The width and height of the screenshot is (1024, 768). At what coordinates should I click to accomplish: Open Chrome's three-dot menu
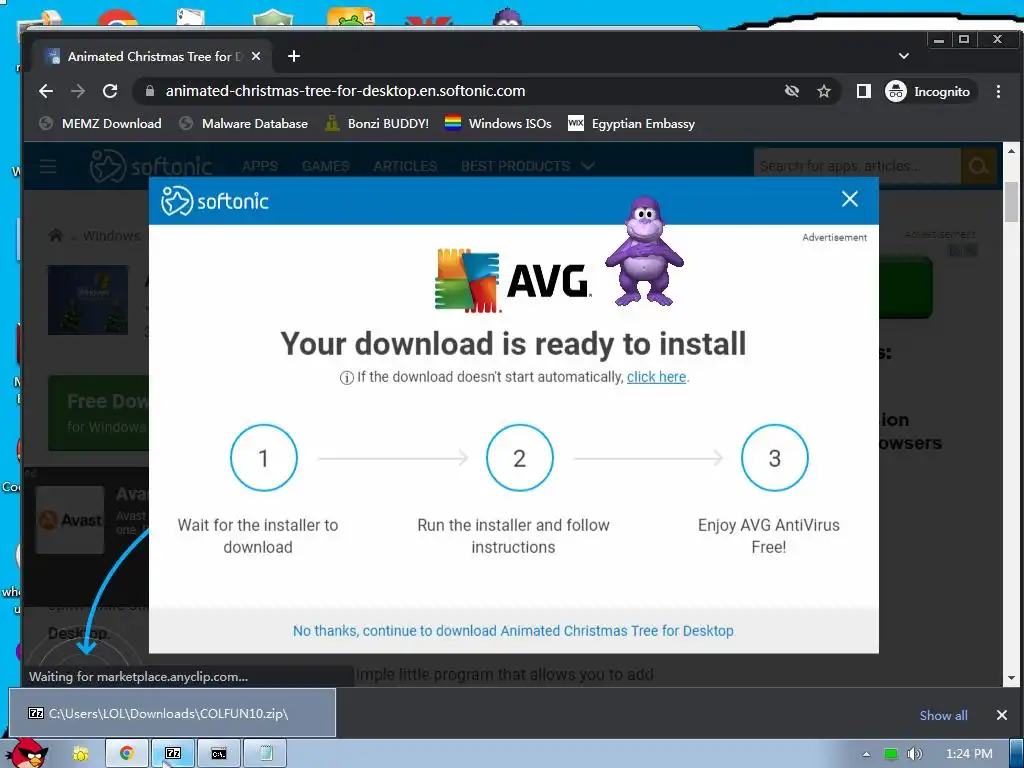[x=999, y=91]
